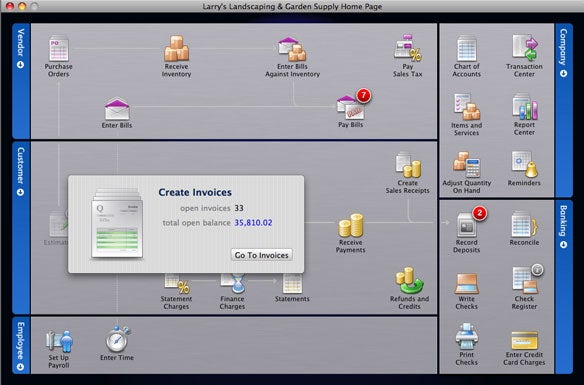
Task: Select the Employee side tab label
Action: coord(21,341)
